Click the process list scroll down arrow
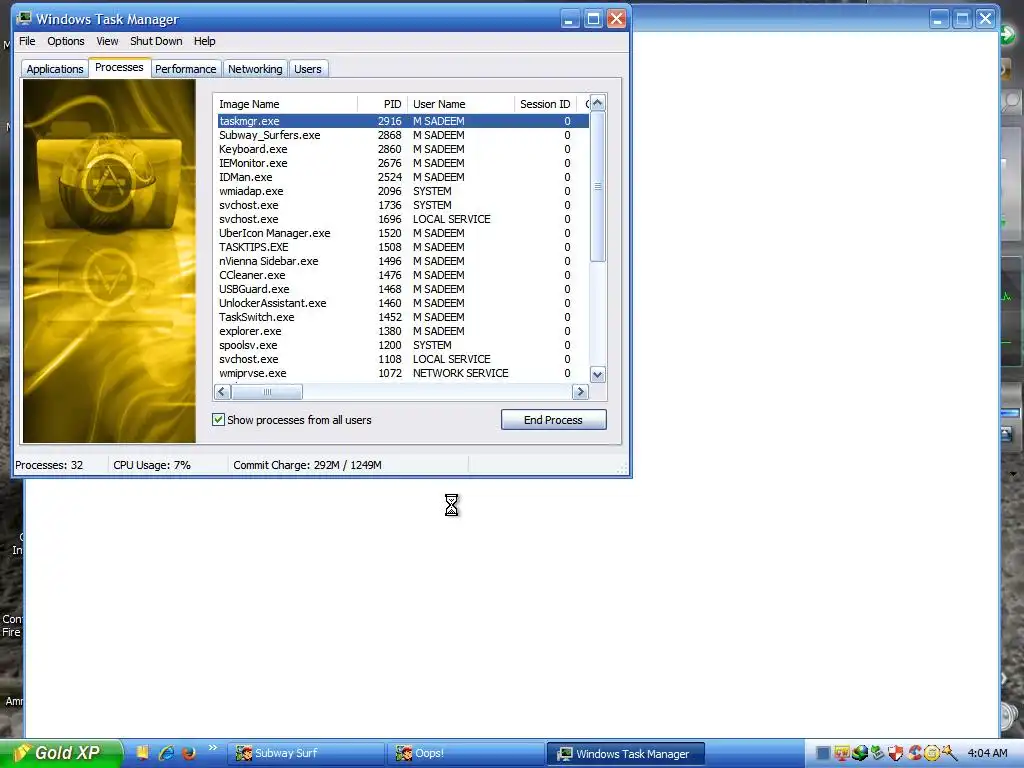Image resolution: width=1024 pixels, height=768 pixels. [598, 375]
